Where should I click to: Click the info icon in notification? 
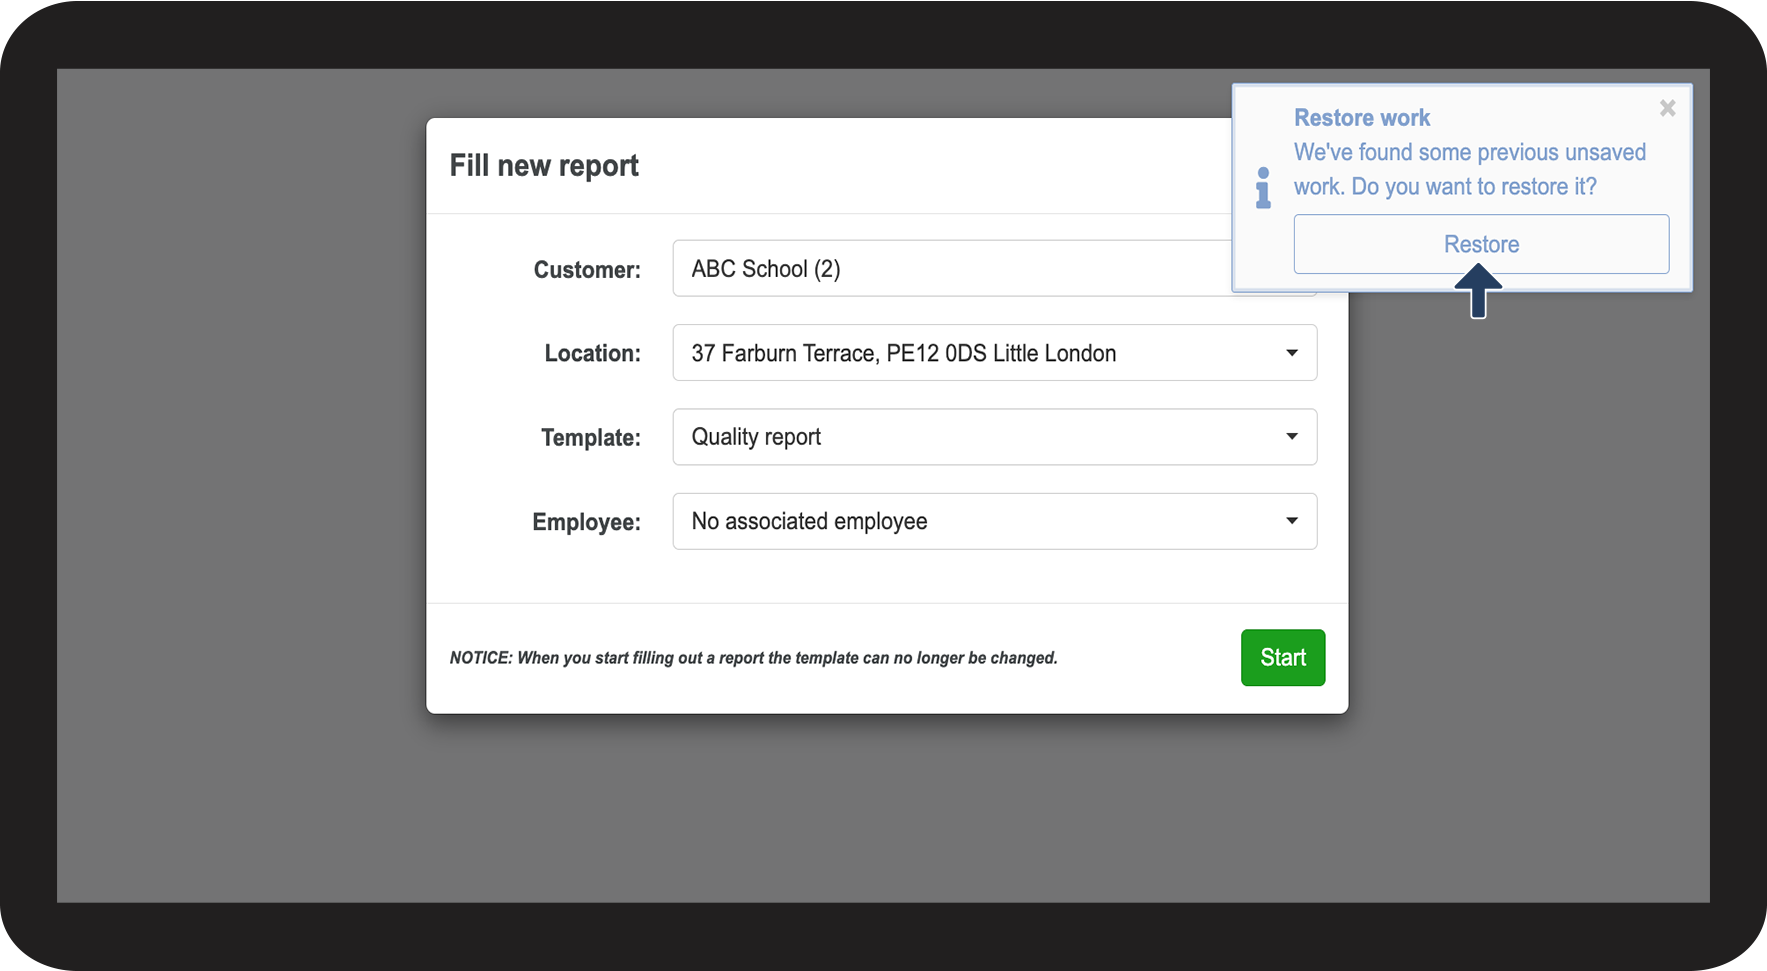tap(1263, 188)
